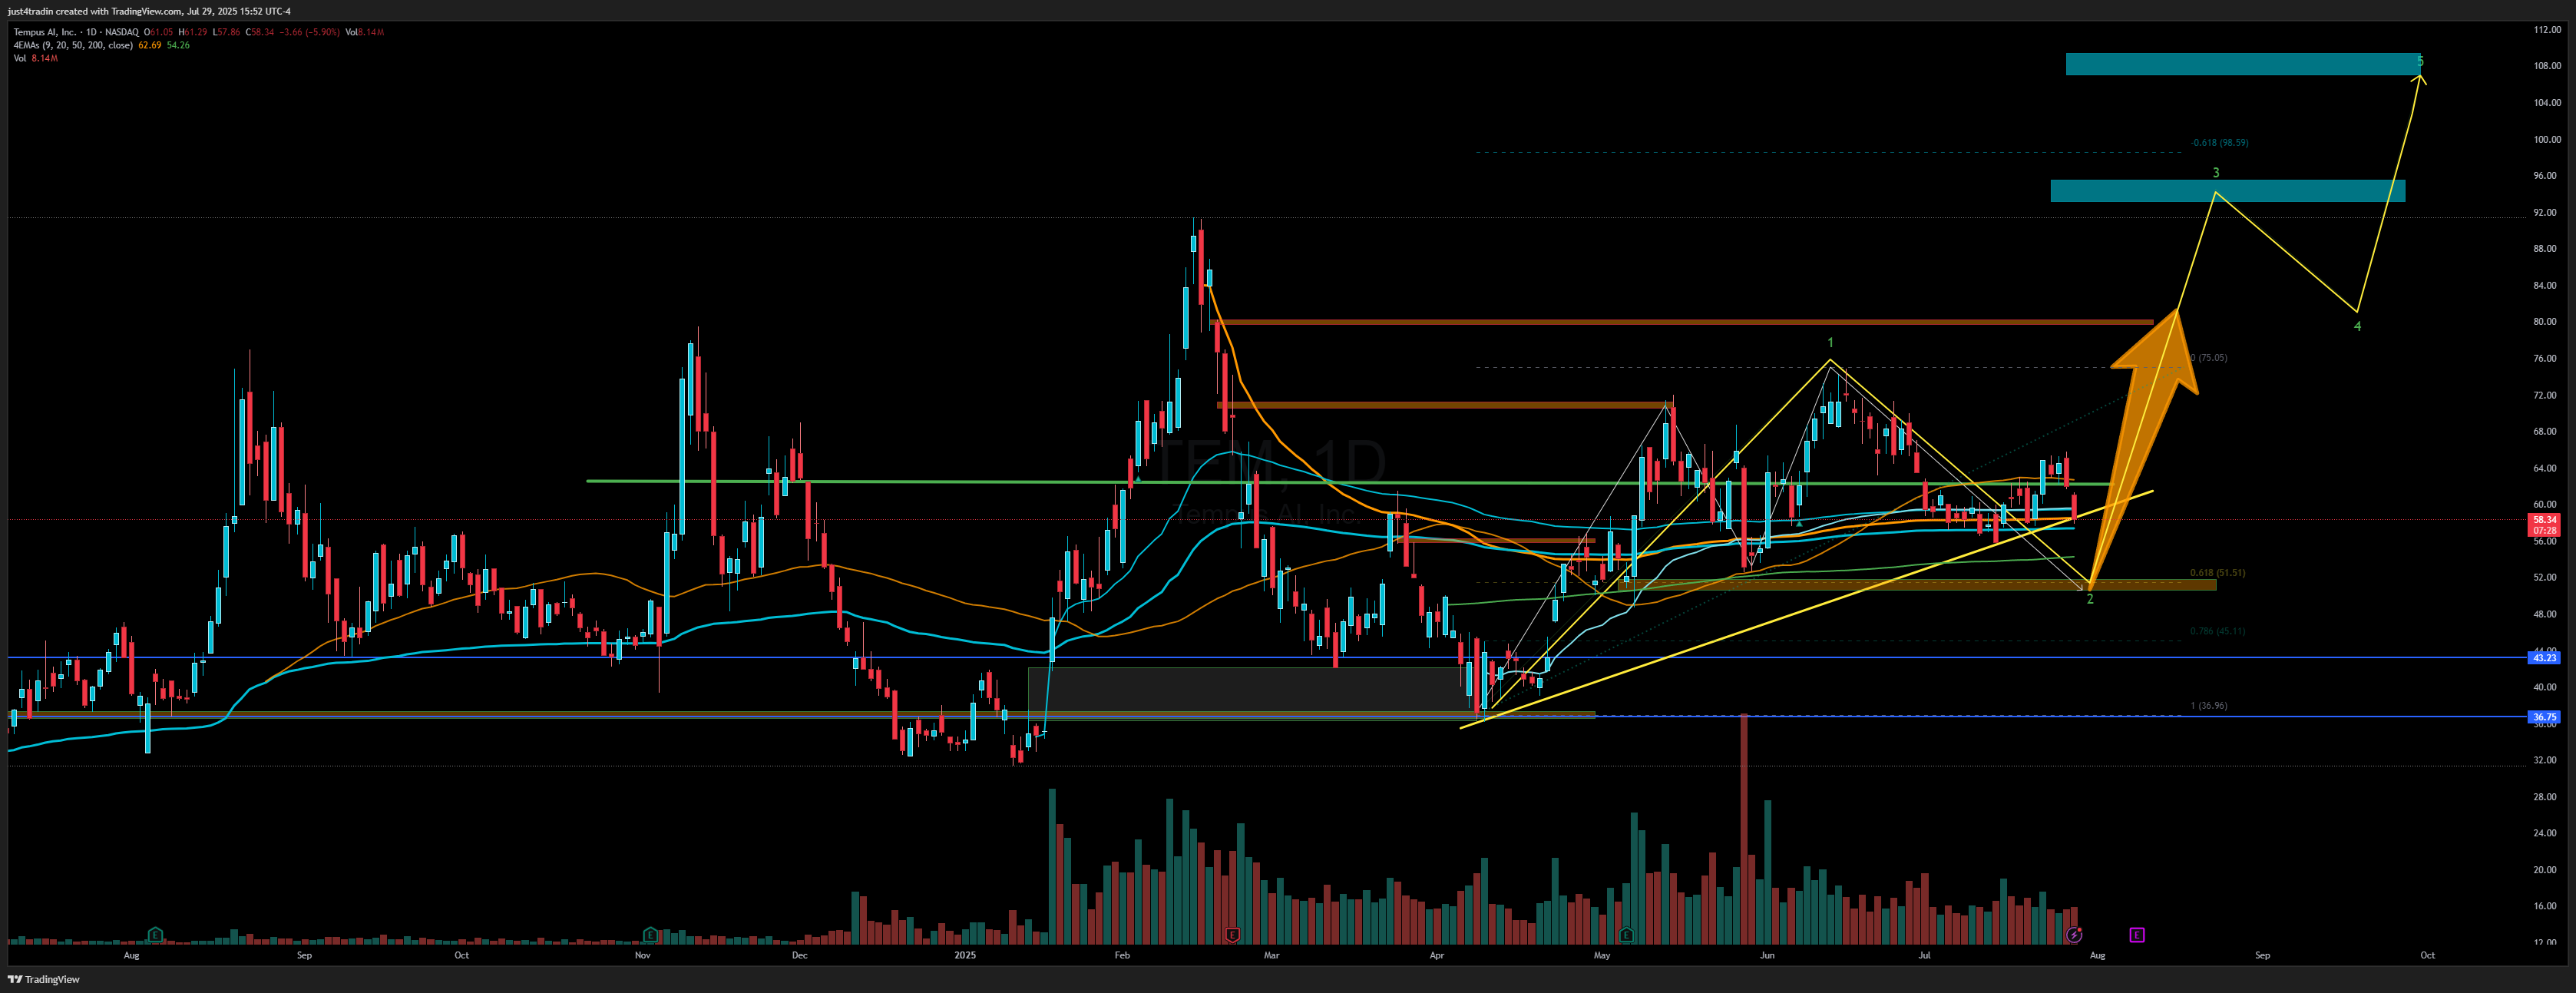Click the orange 62.69 EMA value
The image size is (2576, 993).
click(149, 45)
